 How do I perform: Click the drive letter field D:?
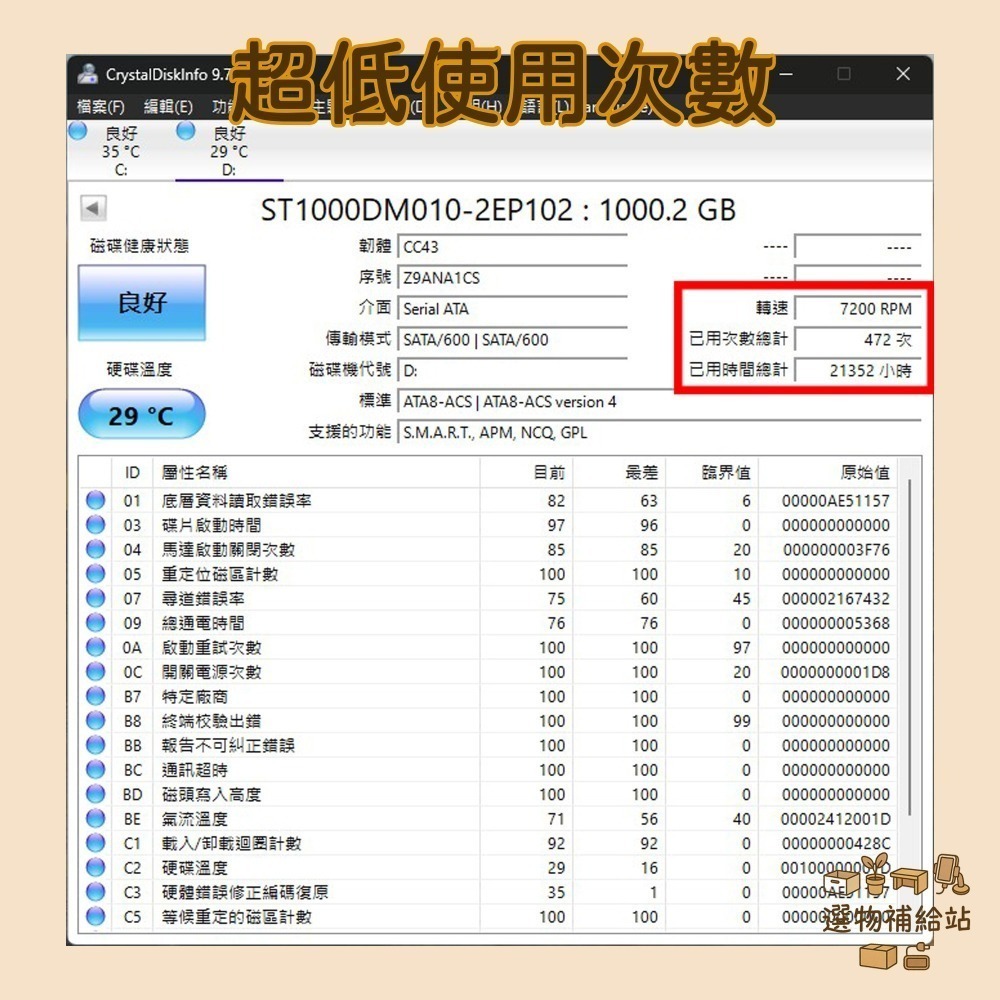point(512,371)
